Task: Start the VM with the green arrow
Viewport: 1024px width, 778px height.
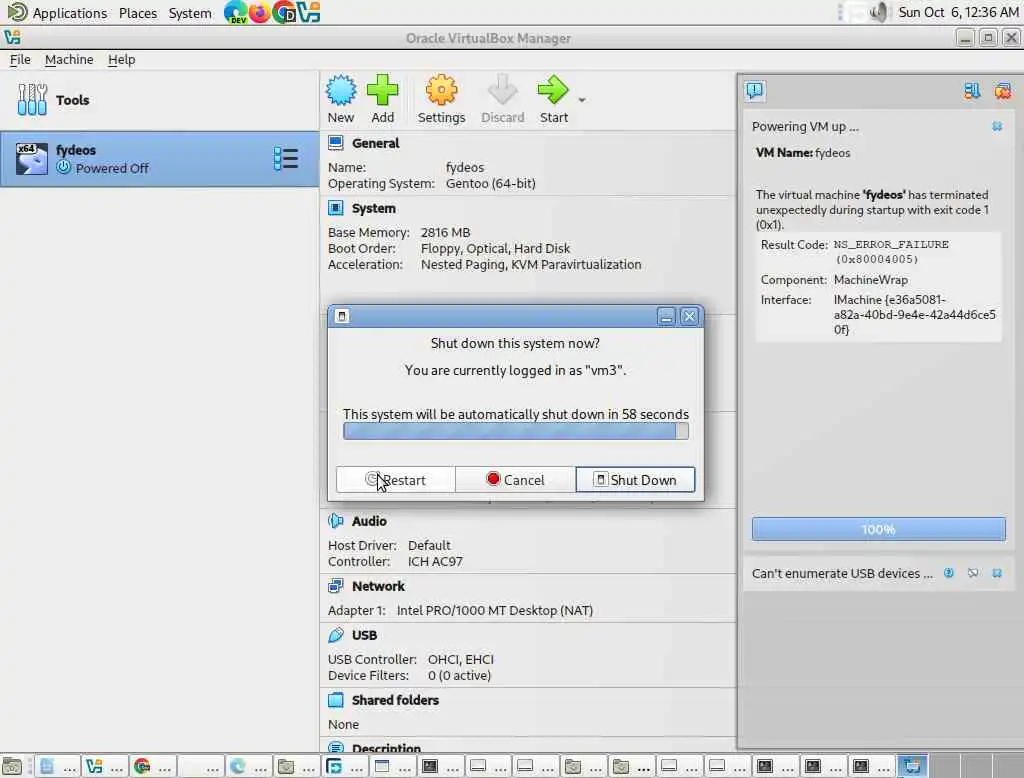Action: coord(553,99)
